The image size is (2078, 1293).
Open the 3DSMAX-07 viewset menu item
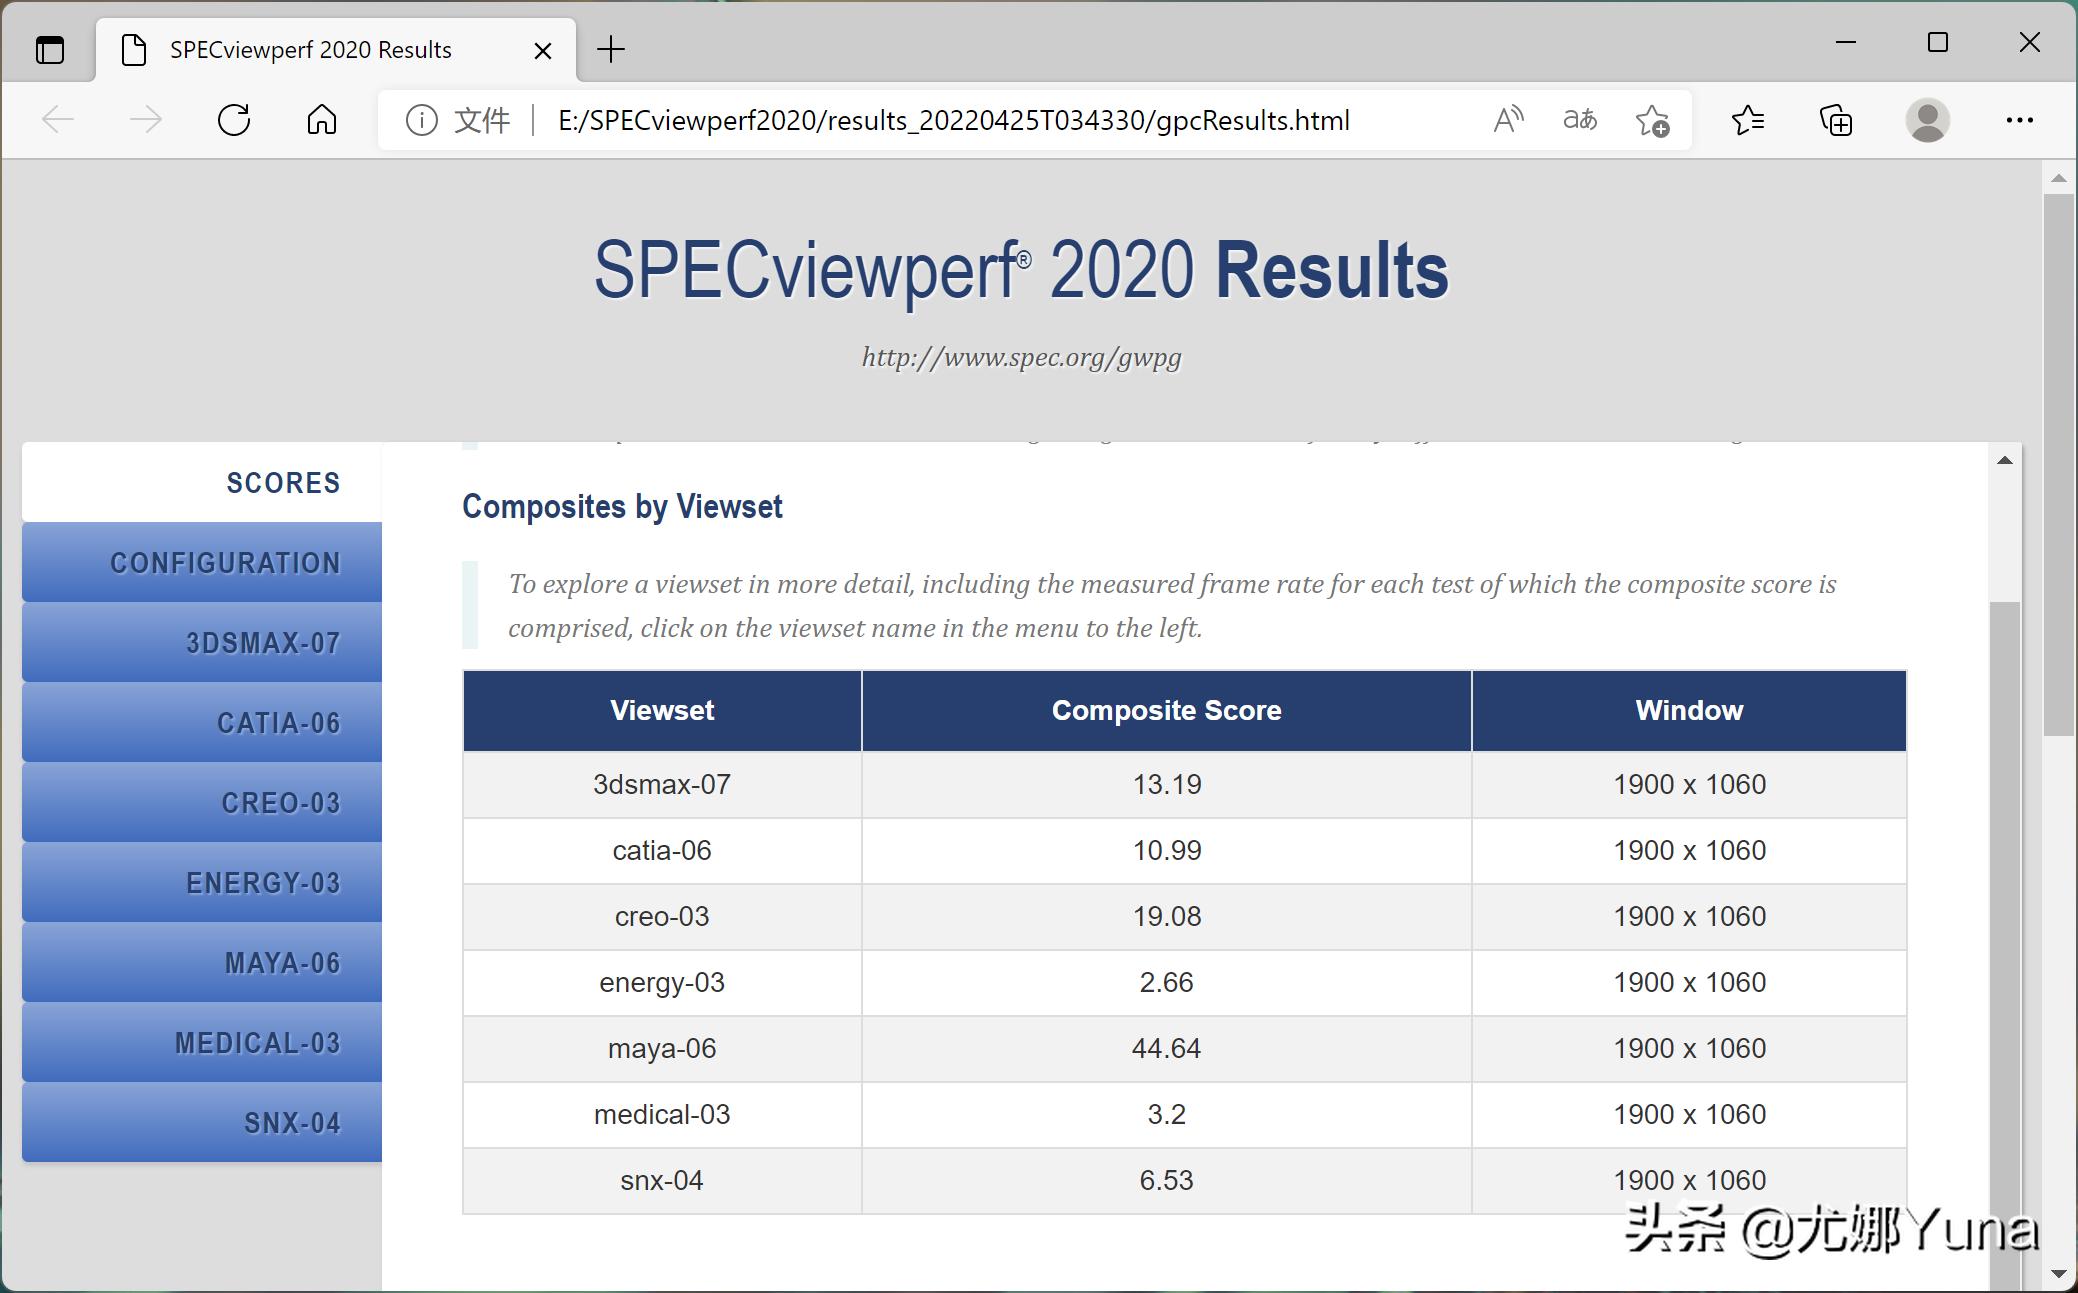pos(203,643)
